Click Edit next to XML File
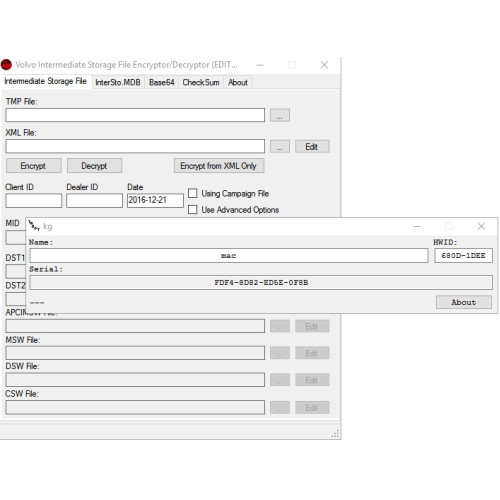500x500 pixels. pyautogui.click(x=312, y=146)
